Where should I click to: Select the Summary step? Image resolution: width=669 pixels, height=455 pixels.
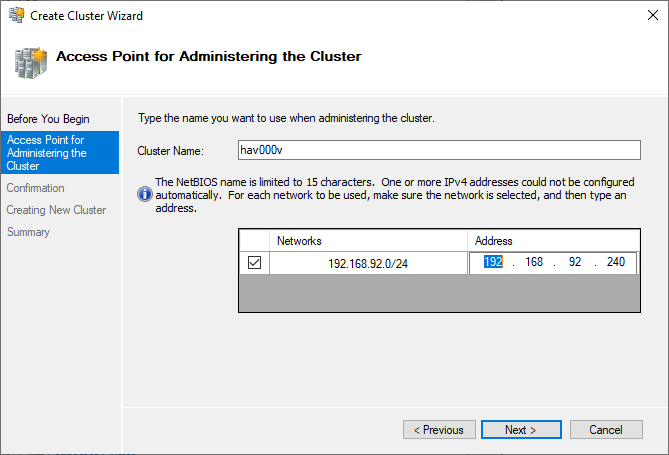(28, 232)
